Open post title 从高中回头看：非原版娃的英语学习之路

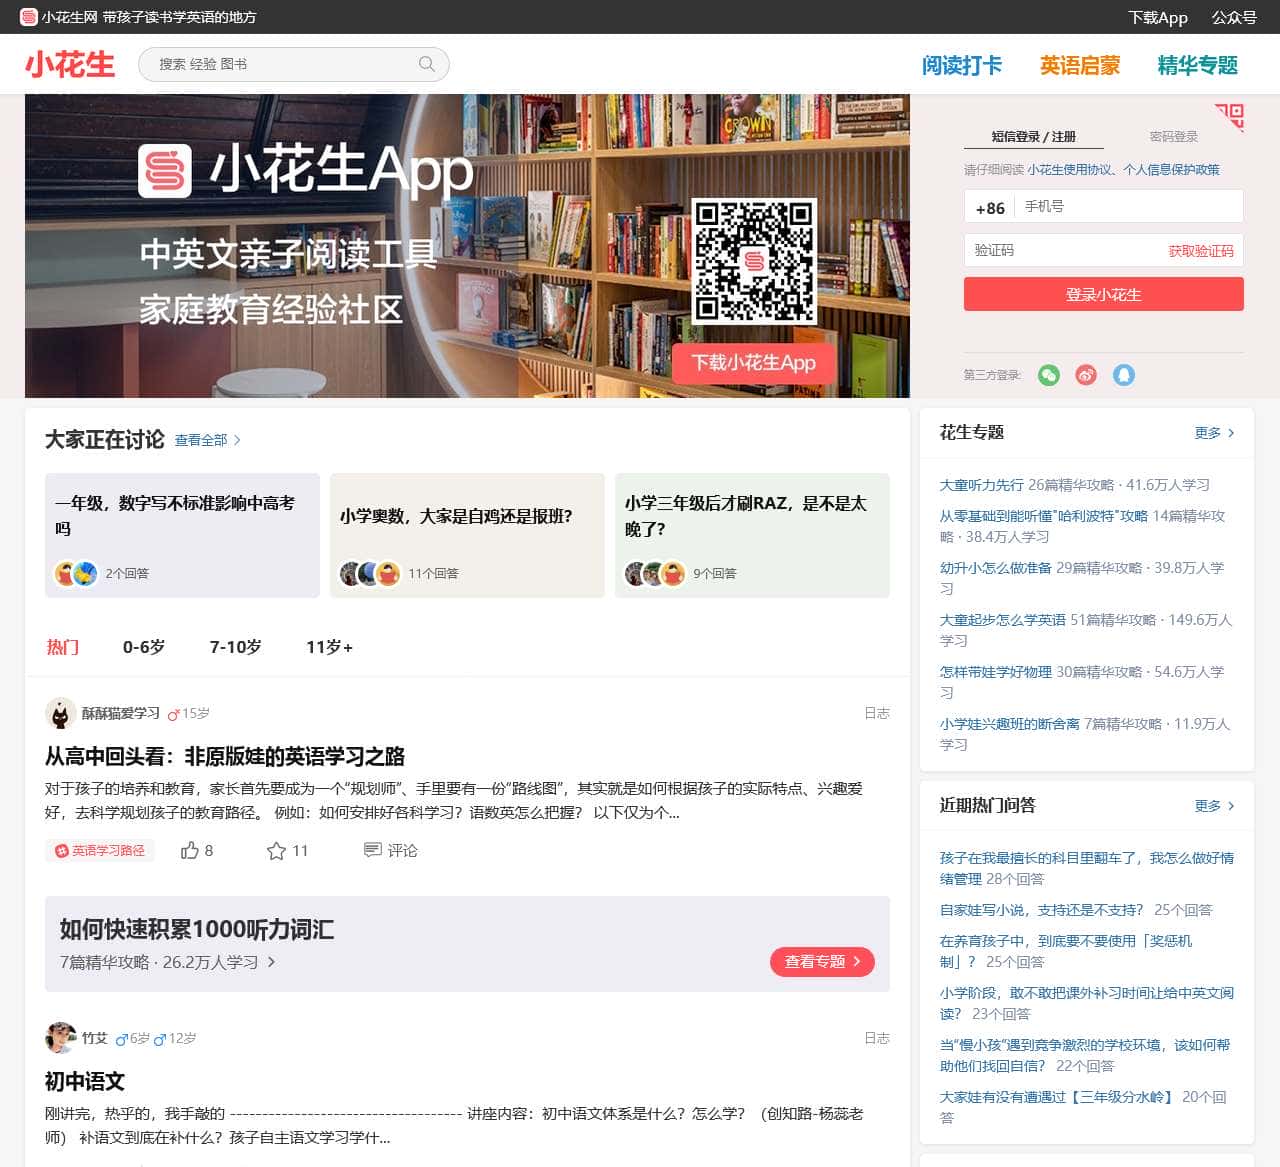[x=225, y=756]
